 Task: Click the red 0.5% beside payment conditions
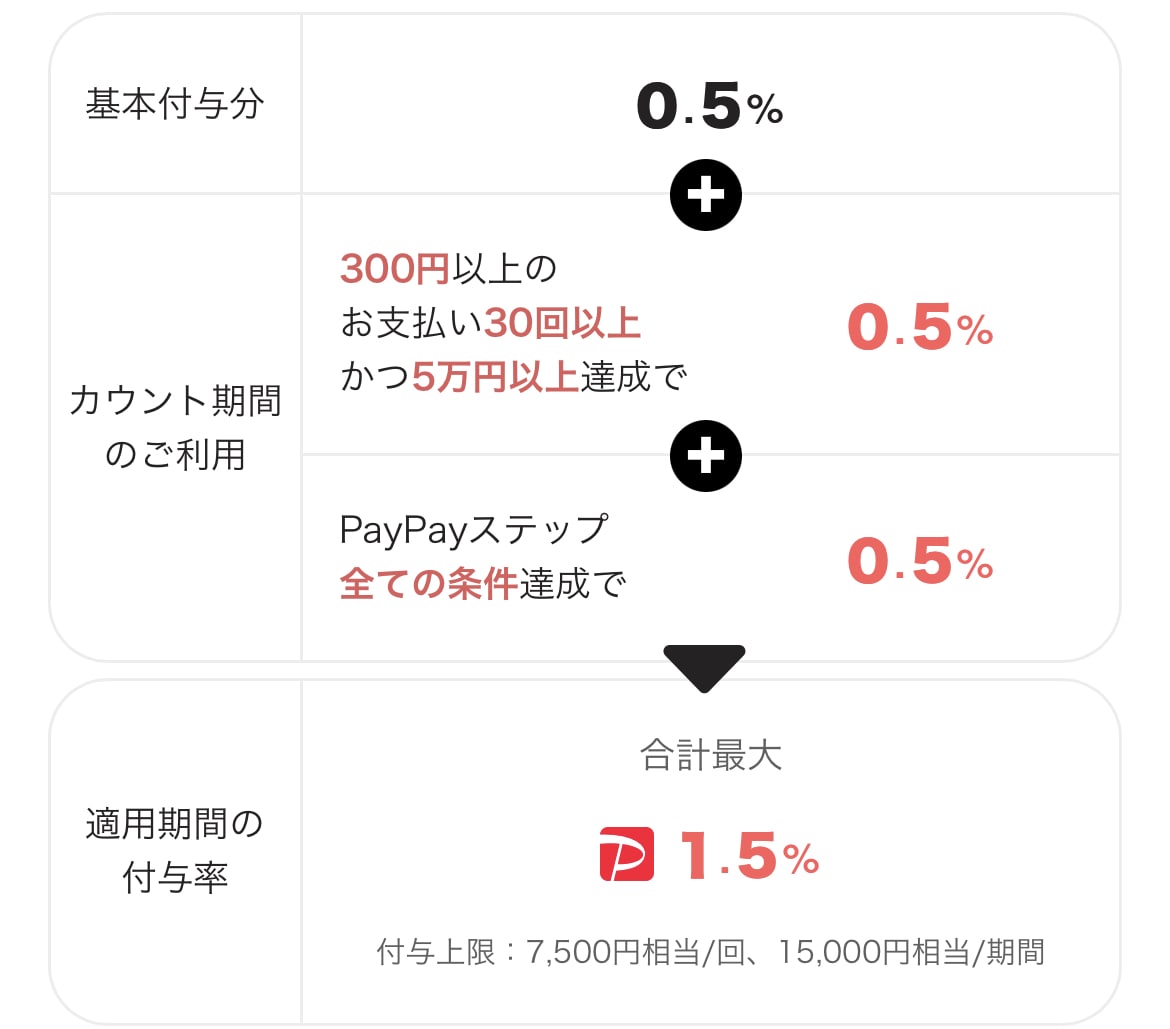pyautogui.click(x=920, y=327)
